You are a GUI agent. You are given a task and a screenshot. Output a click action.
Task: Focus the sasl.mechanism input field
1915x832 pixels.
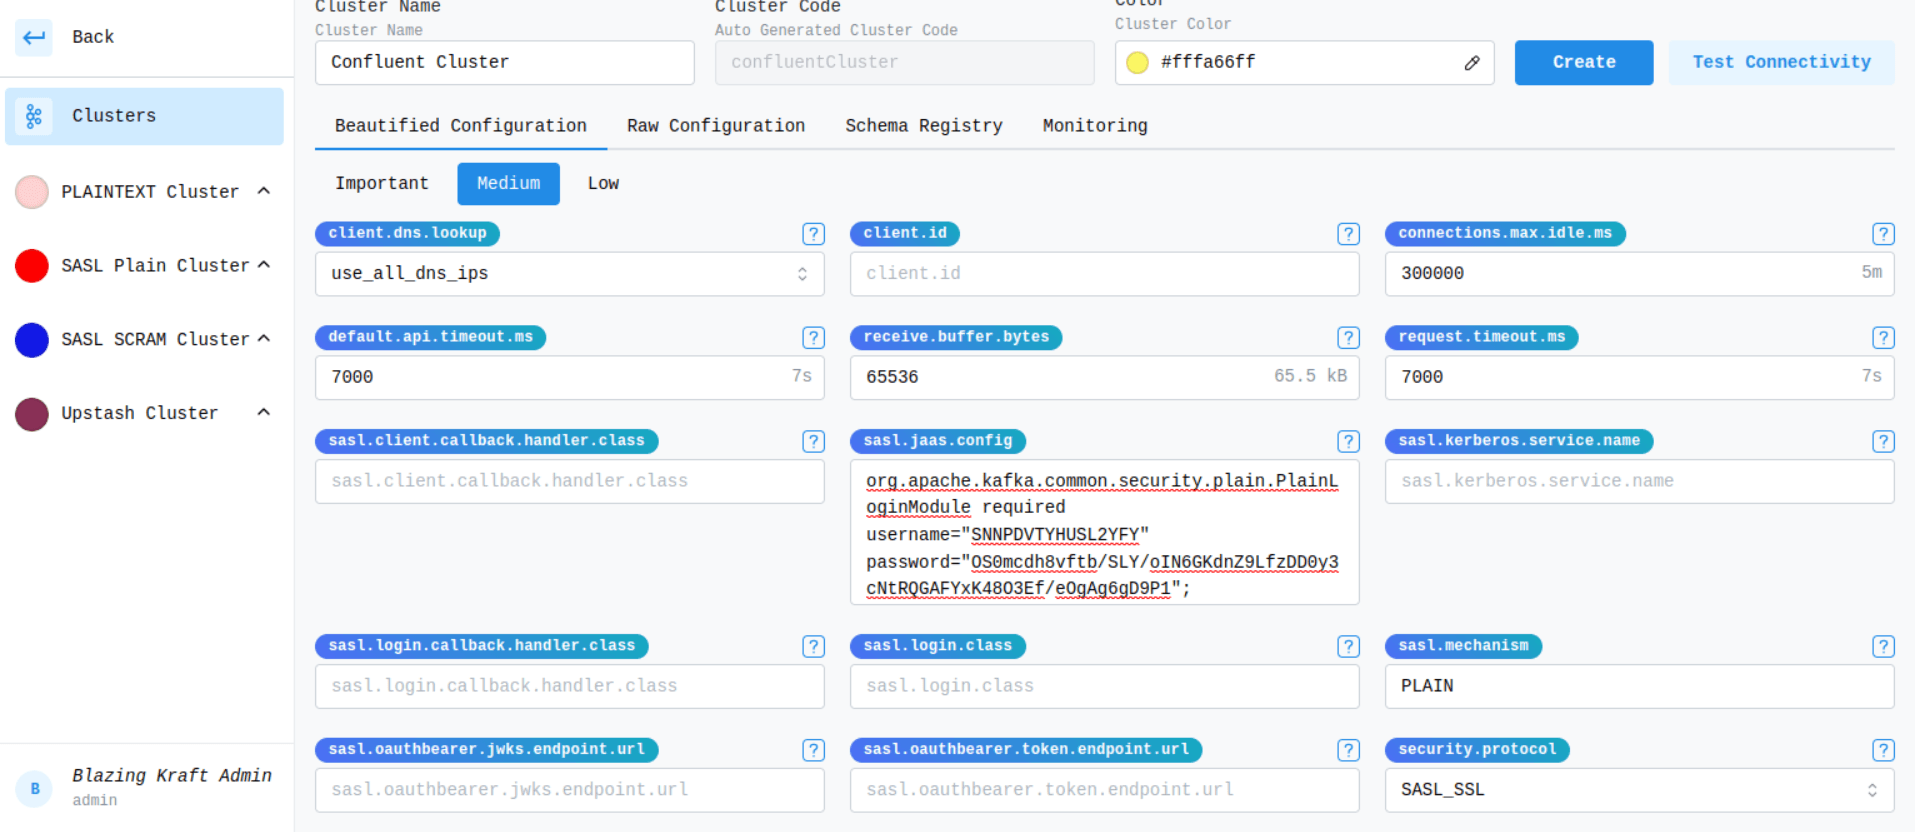click(x=1640, y=687)
